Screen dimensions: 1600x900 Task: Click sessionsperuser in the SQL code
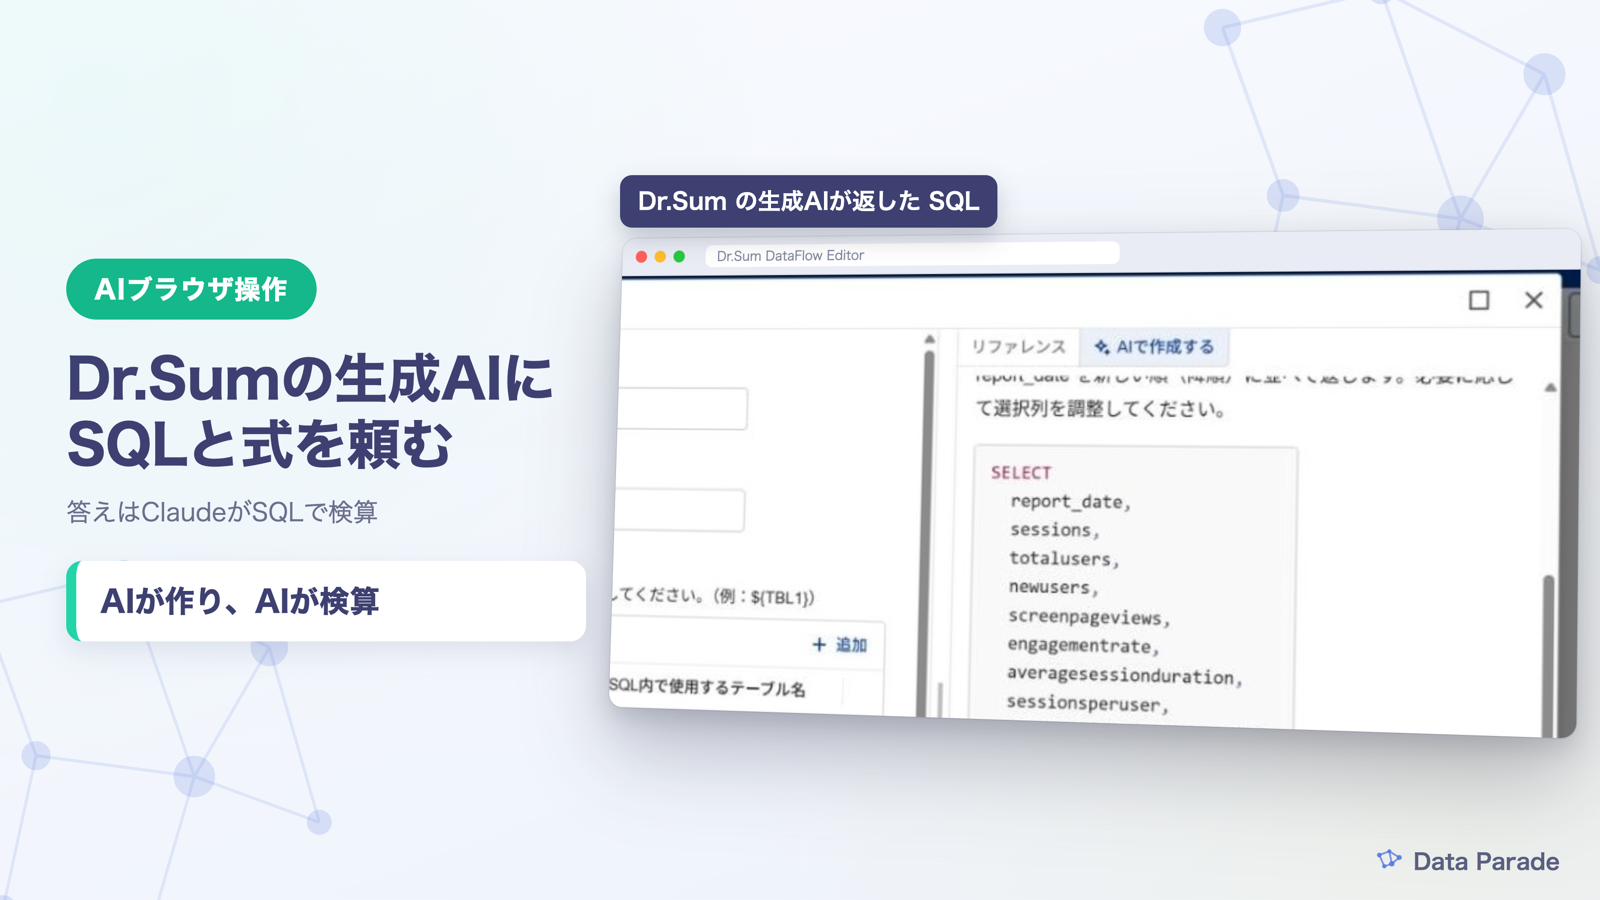pos(1084,703)
